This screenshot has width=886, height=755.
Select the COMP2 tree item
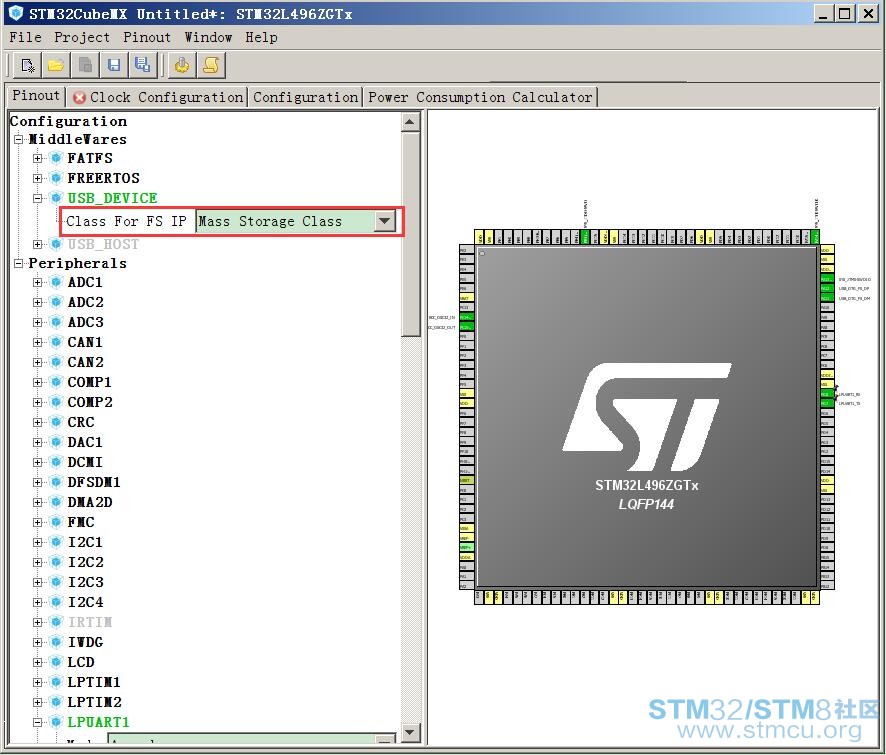[90, 402]
